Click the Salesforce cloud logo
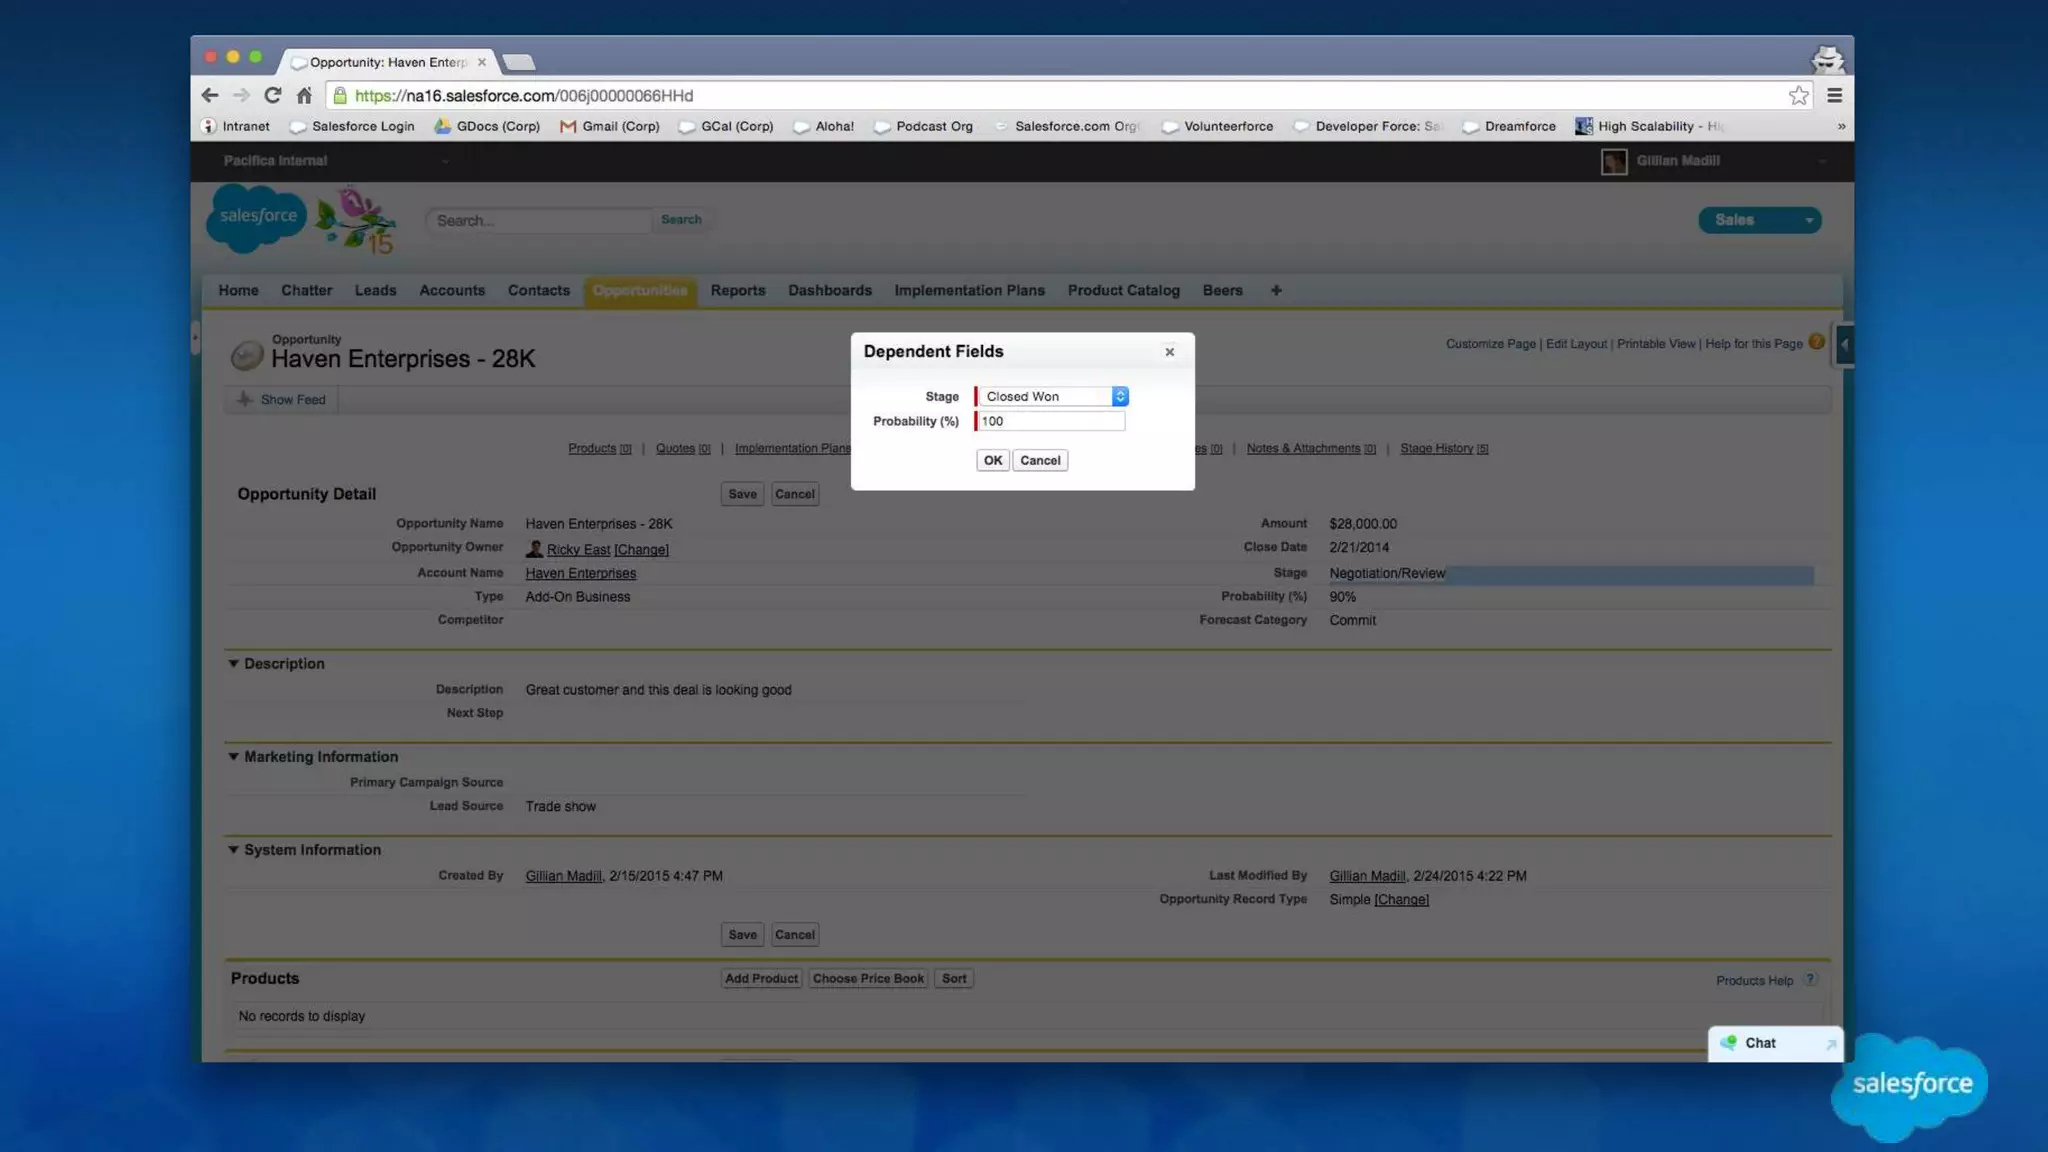The image size is (2048, 1152). click(257, 217)
